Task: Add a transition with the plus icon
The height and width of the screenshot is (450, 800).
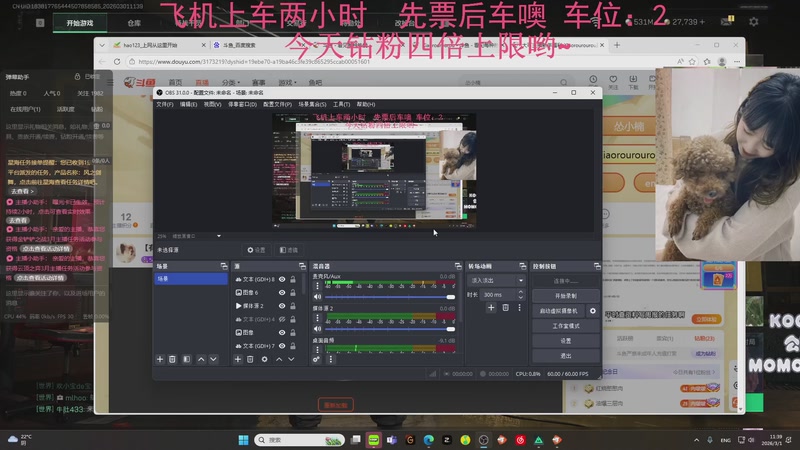Action: click(x=491, y=308)
